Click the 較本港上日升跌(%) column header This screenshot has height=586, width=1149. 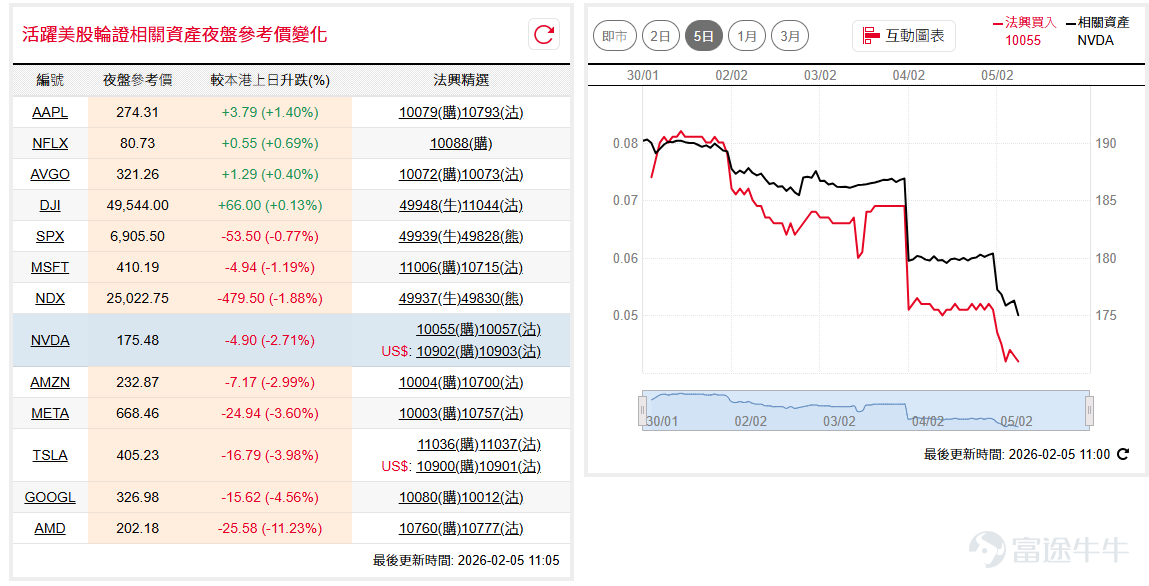[x=270, y=81]
